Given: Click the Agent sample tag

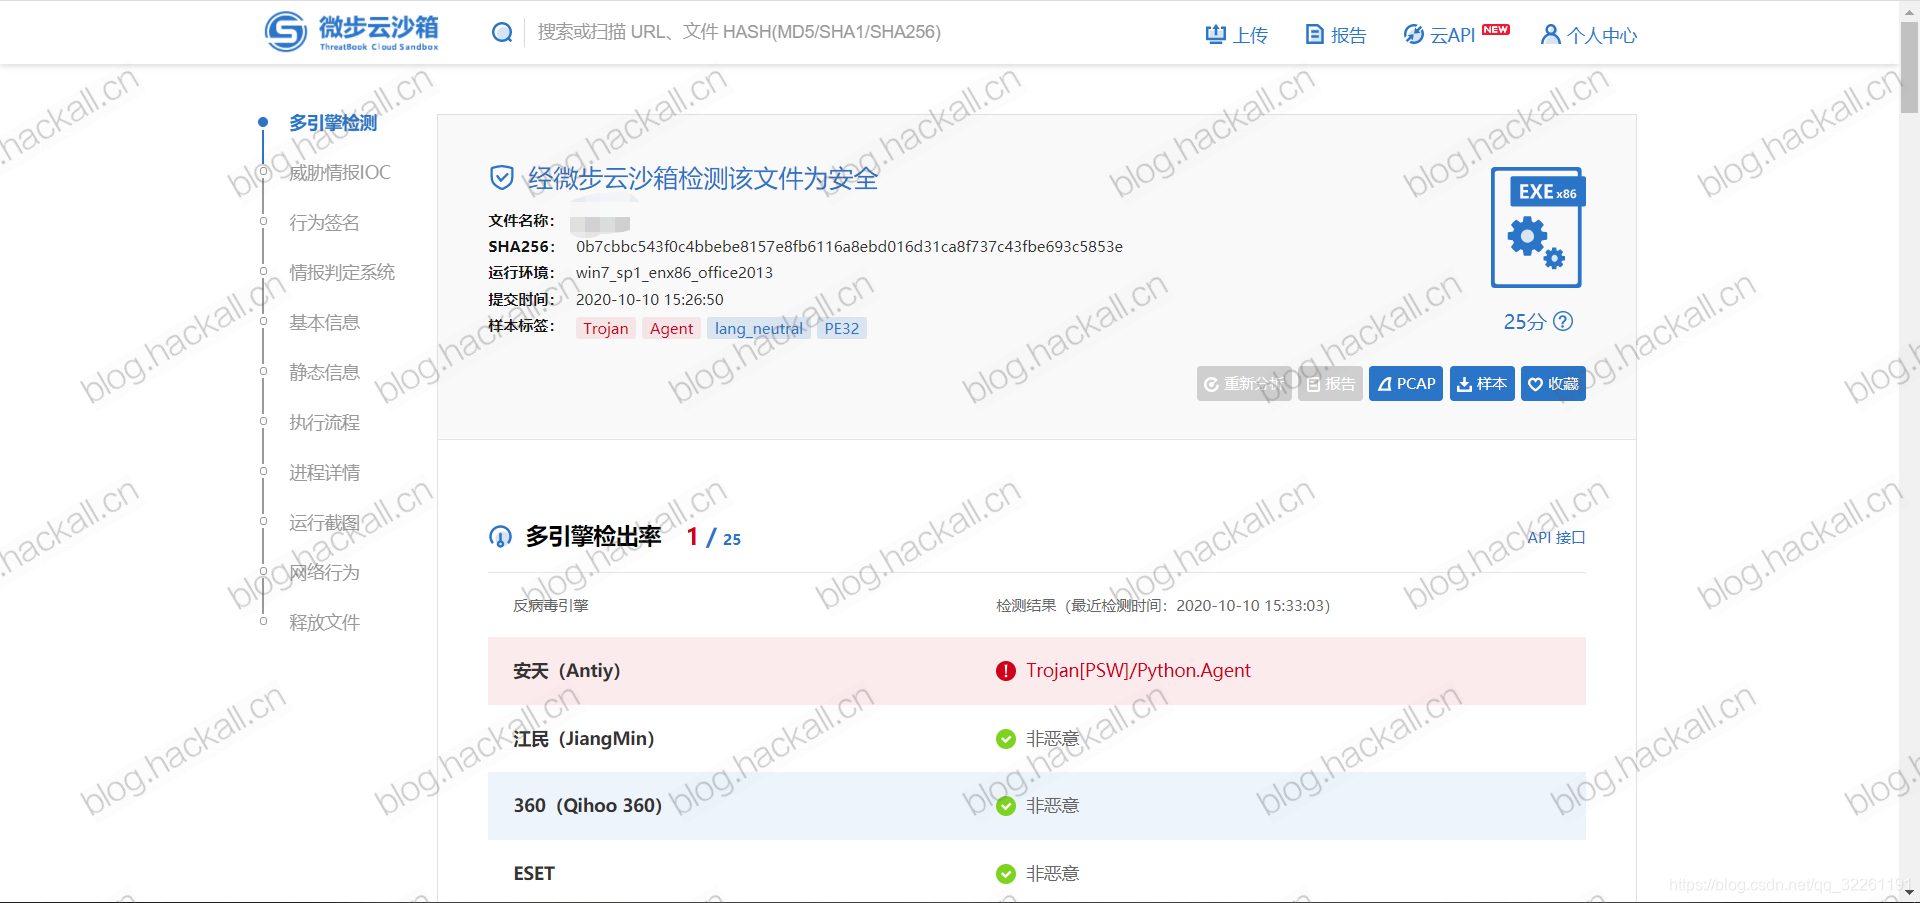Looking at the screenshot, I should coord(671,329).
